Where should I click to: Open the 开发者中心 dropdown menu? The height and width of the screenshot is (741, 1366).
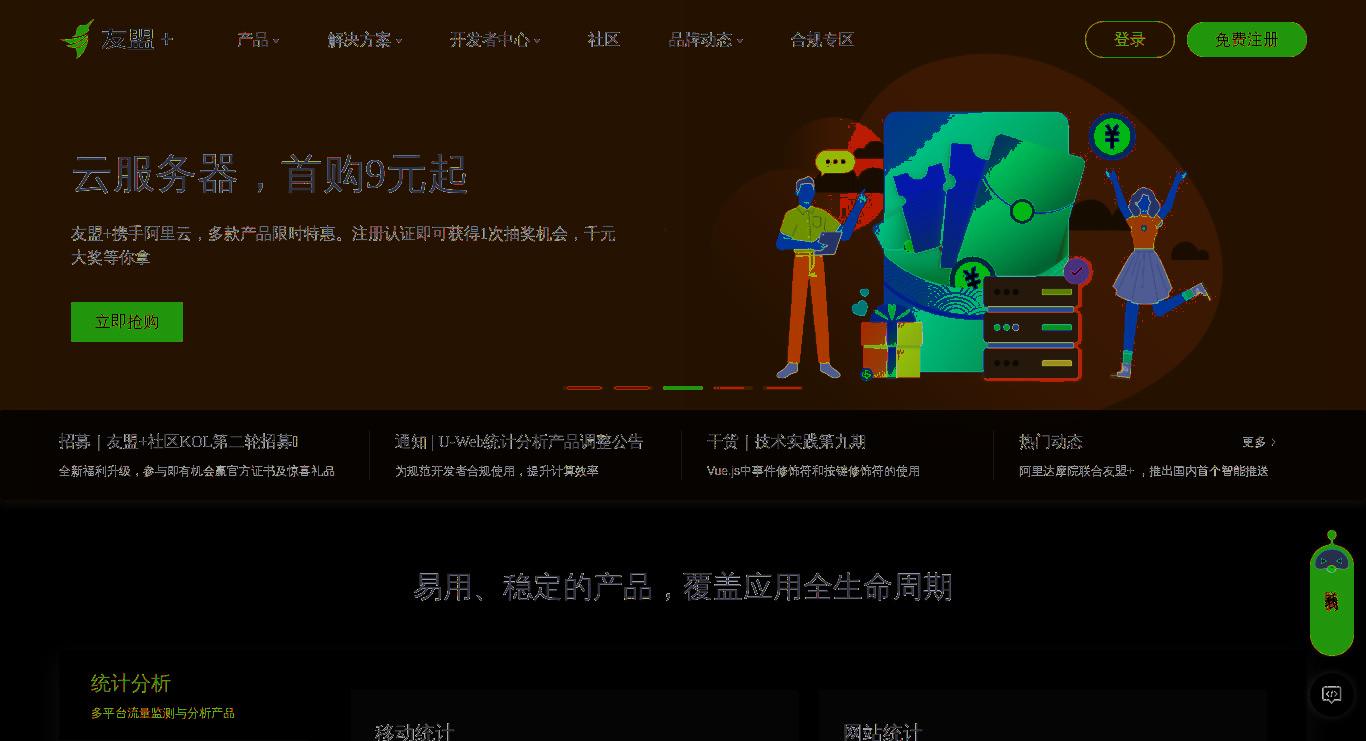(x=495, y=40)
